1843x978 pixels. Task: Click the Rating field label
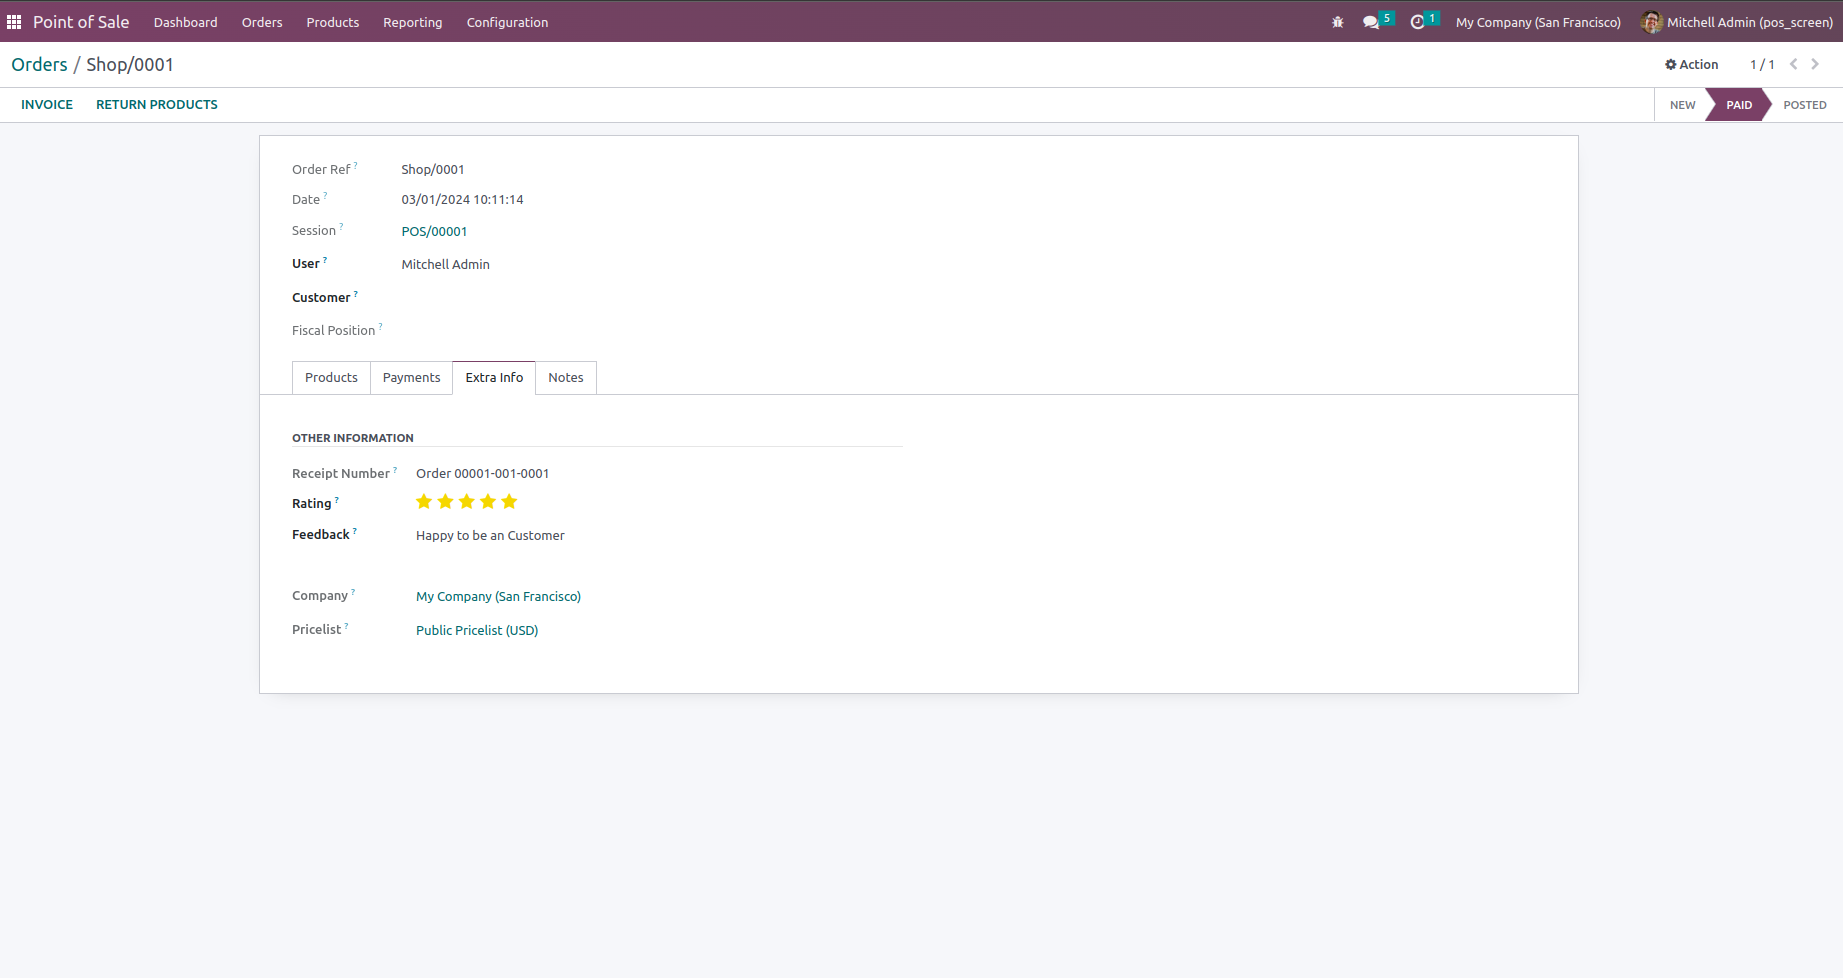click(311, 503)
